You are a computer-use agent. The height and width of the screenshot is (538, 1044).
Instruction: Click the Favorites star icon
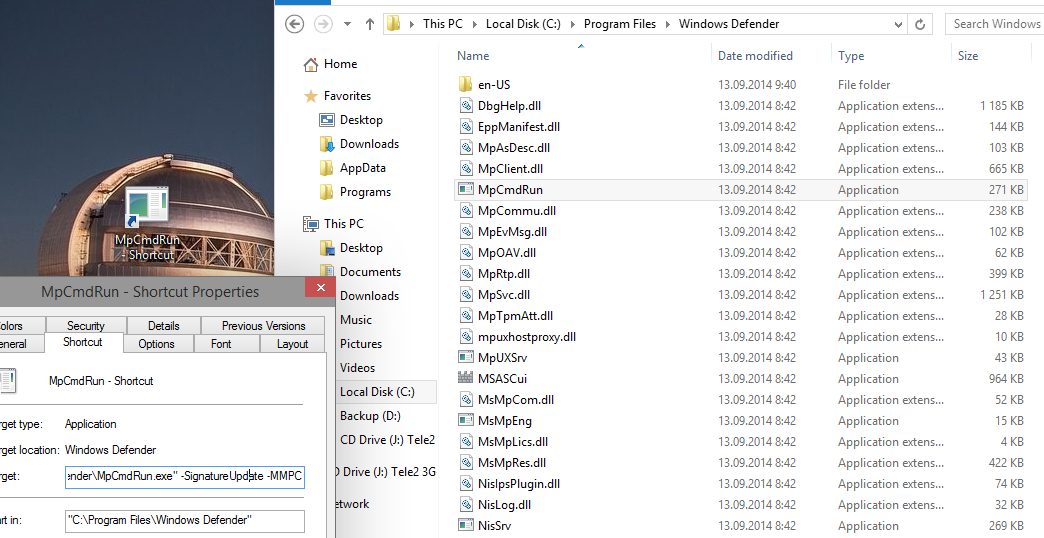tap(311, 96)
